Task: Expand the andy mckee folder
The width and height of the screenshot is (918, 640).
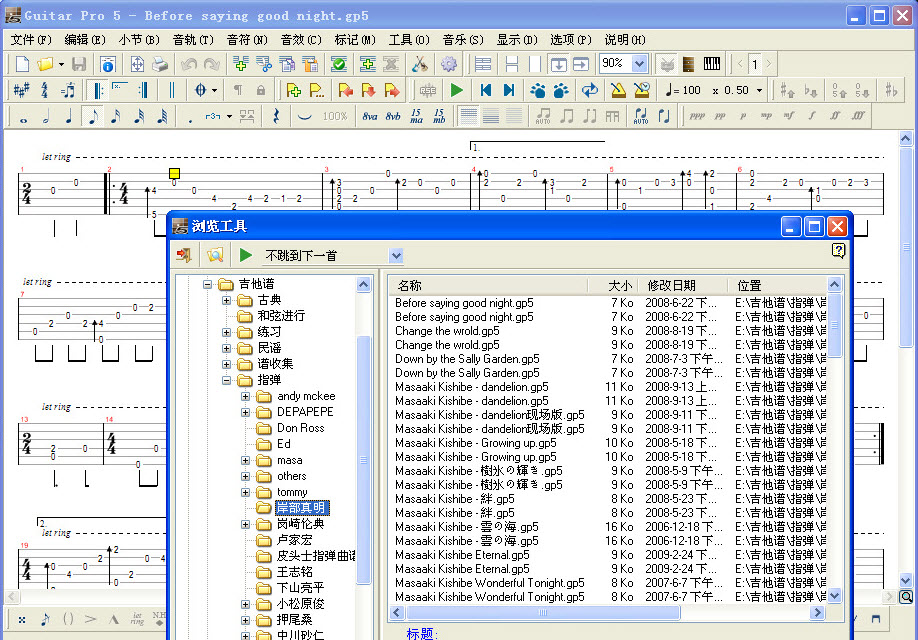Action: point(246,396)
